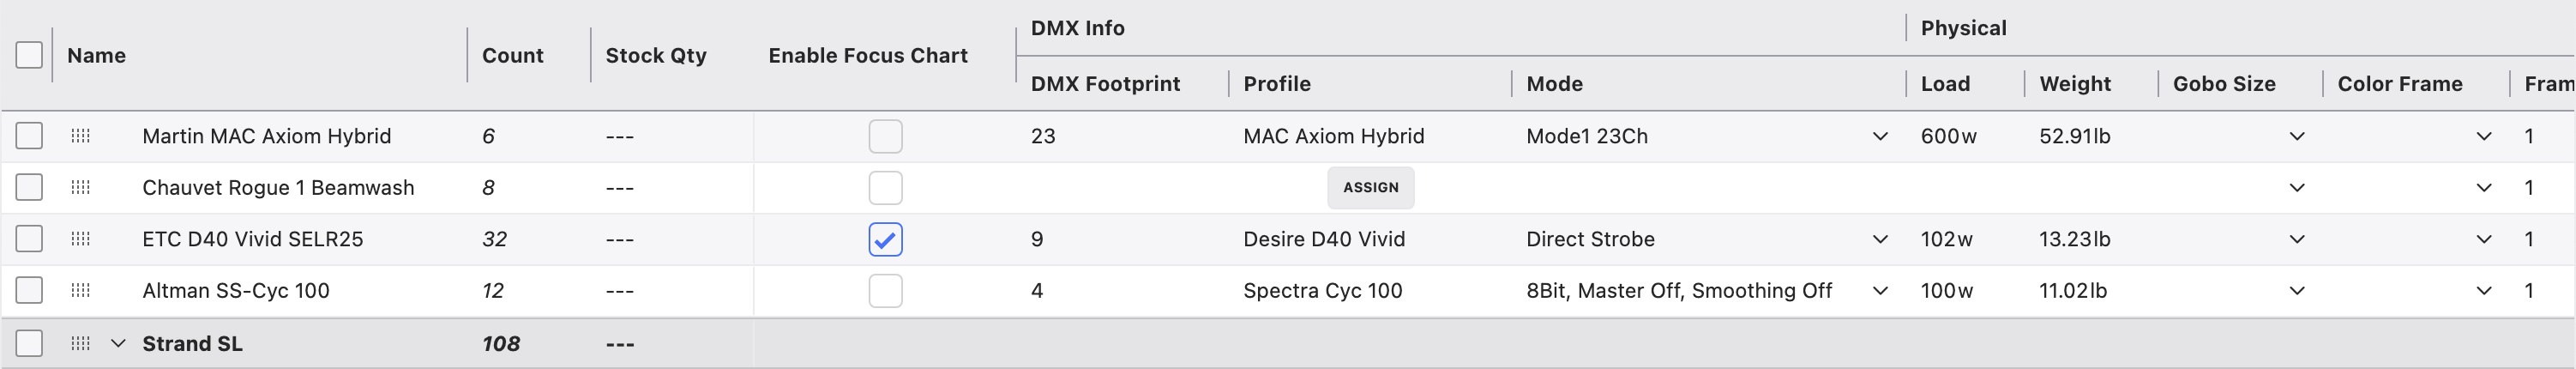Open Gobo Size dropdown for Chauvet Rogue row

click(2296, 188)
